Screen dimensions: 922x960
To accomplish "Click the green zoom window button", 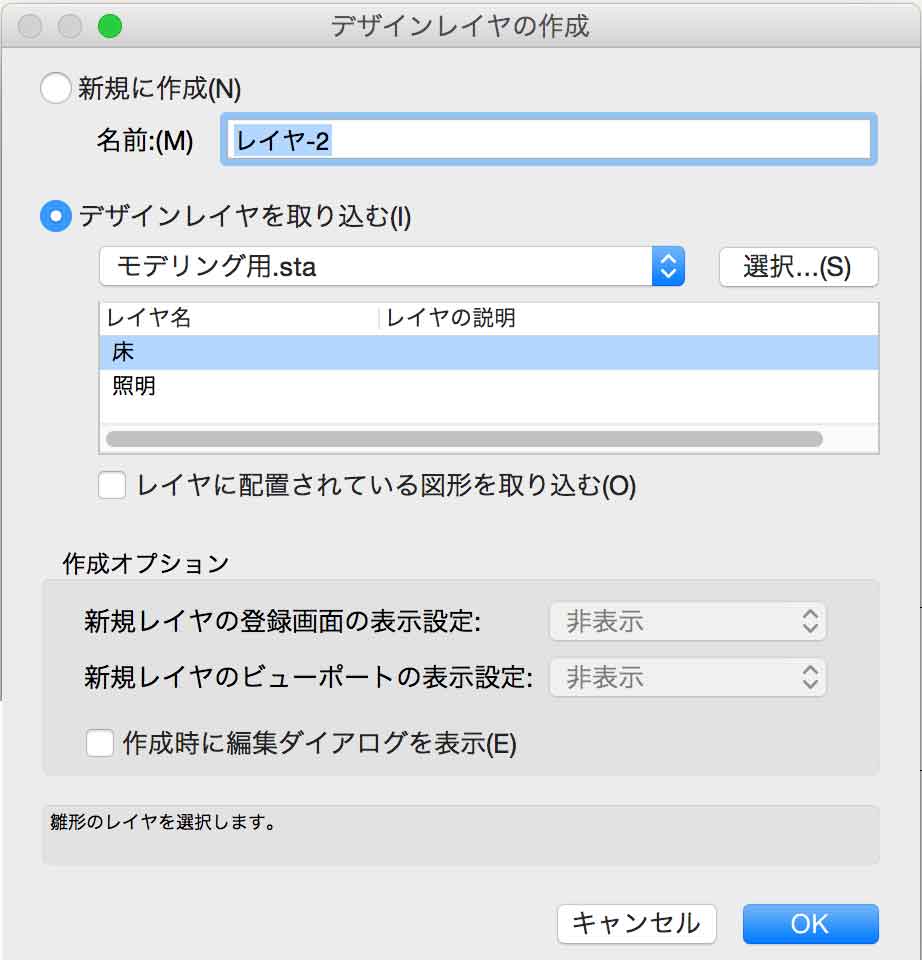I will click(x=110, y=26).
